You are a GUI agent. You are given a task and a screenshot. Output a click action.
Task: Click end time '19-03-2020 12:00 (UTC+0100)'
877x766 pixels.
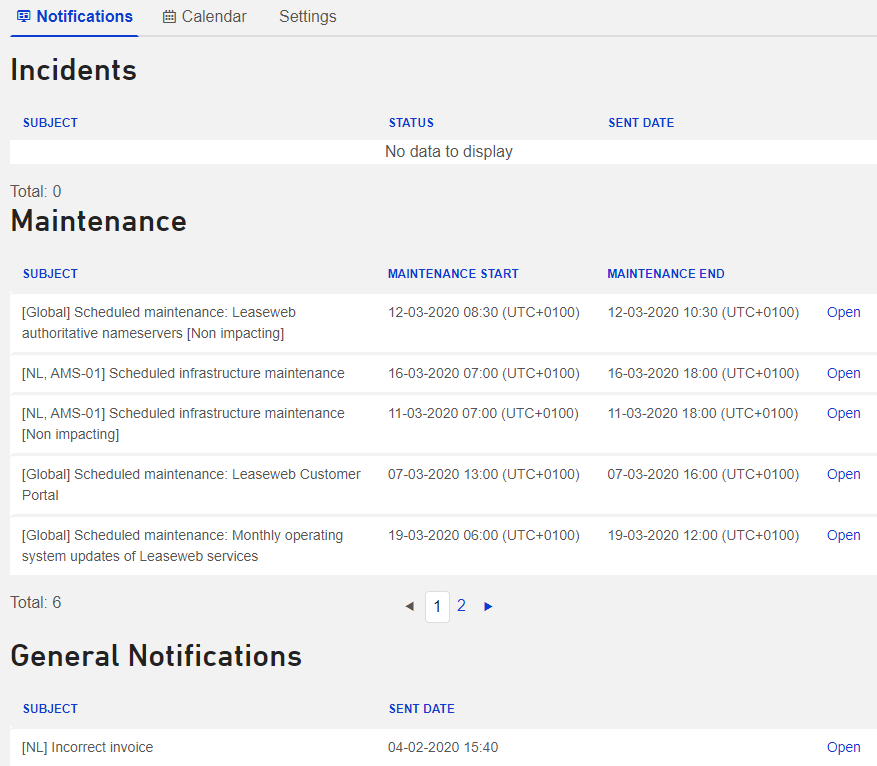pyautogui.click(x=703, y=535)
